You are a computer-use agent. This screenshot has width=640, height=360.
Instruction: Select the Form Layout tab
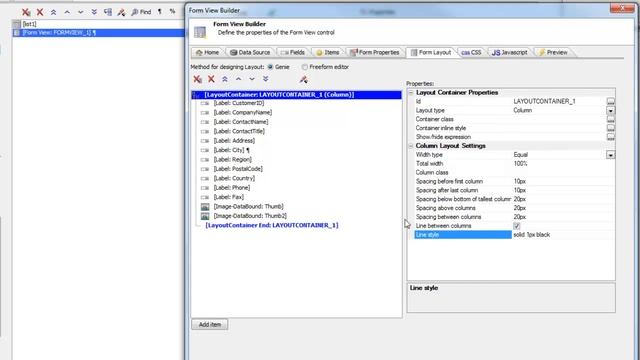click(431, 53)
